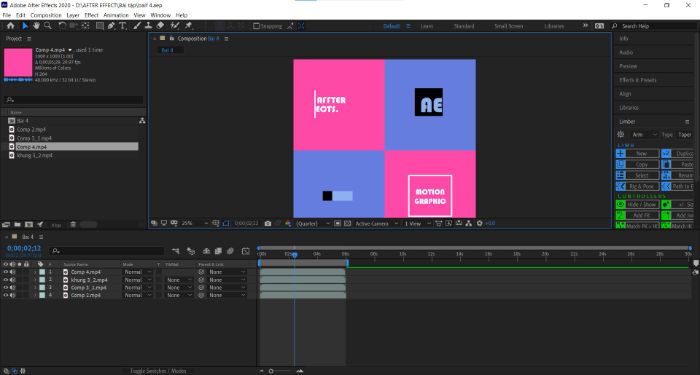Select the Type text tool
The height and width of the screenshot is (375, 700).
pyautogui.click(x=122, y=26)
